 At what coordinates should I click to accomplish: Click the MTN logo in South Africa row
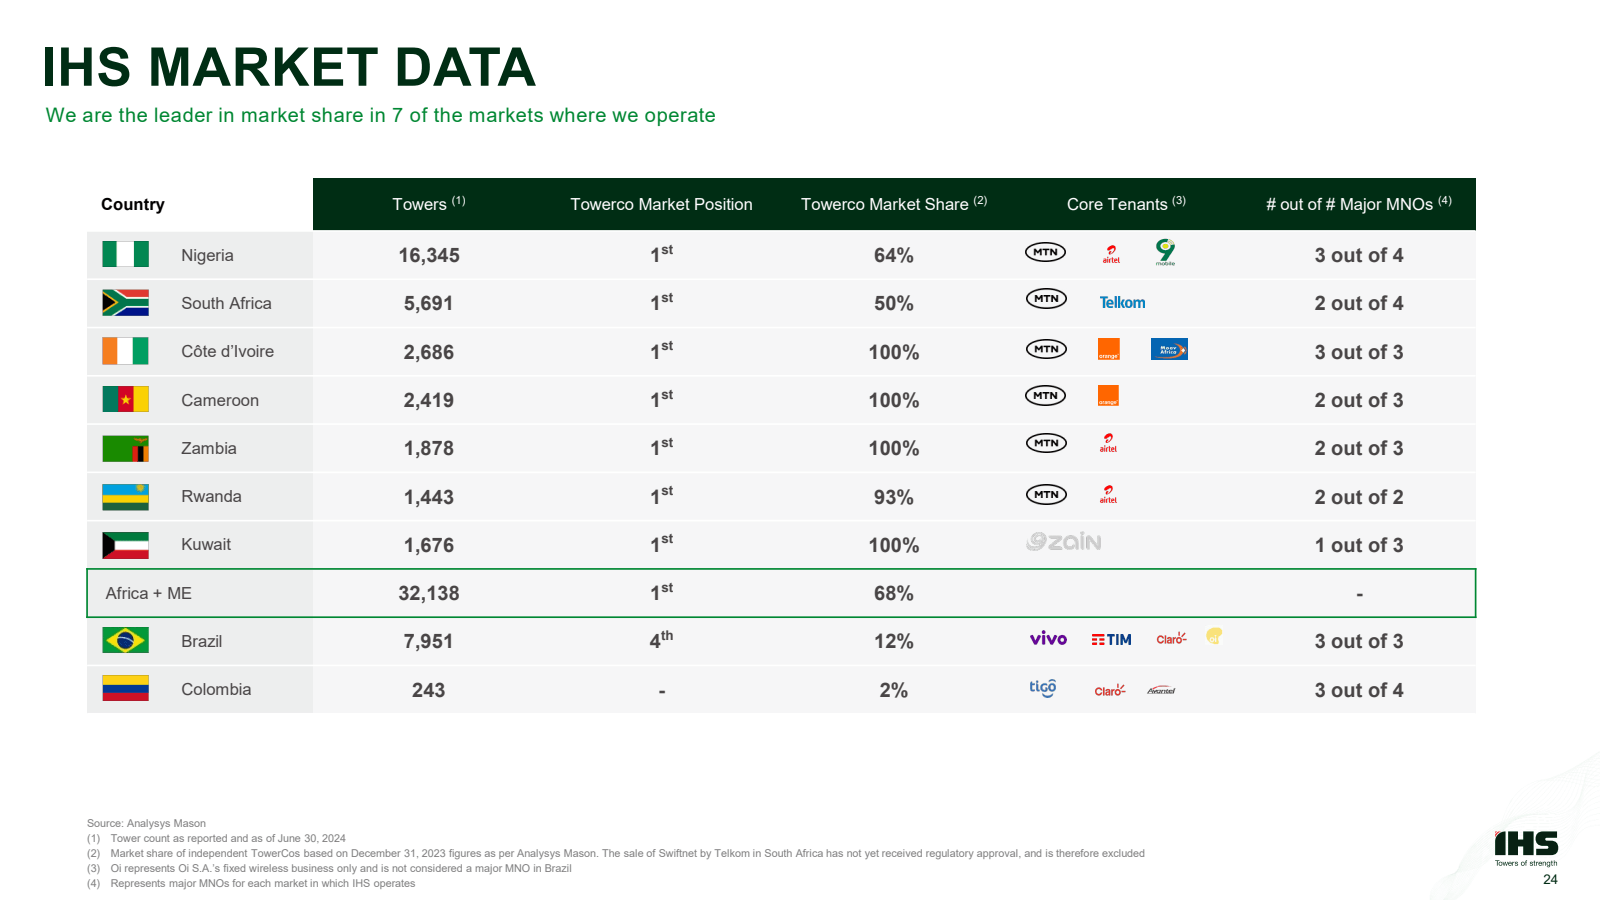coord(1046,298)
